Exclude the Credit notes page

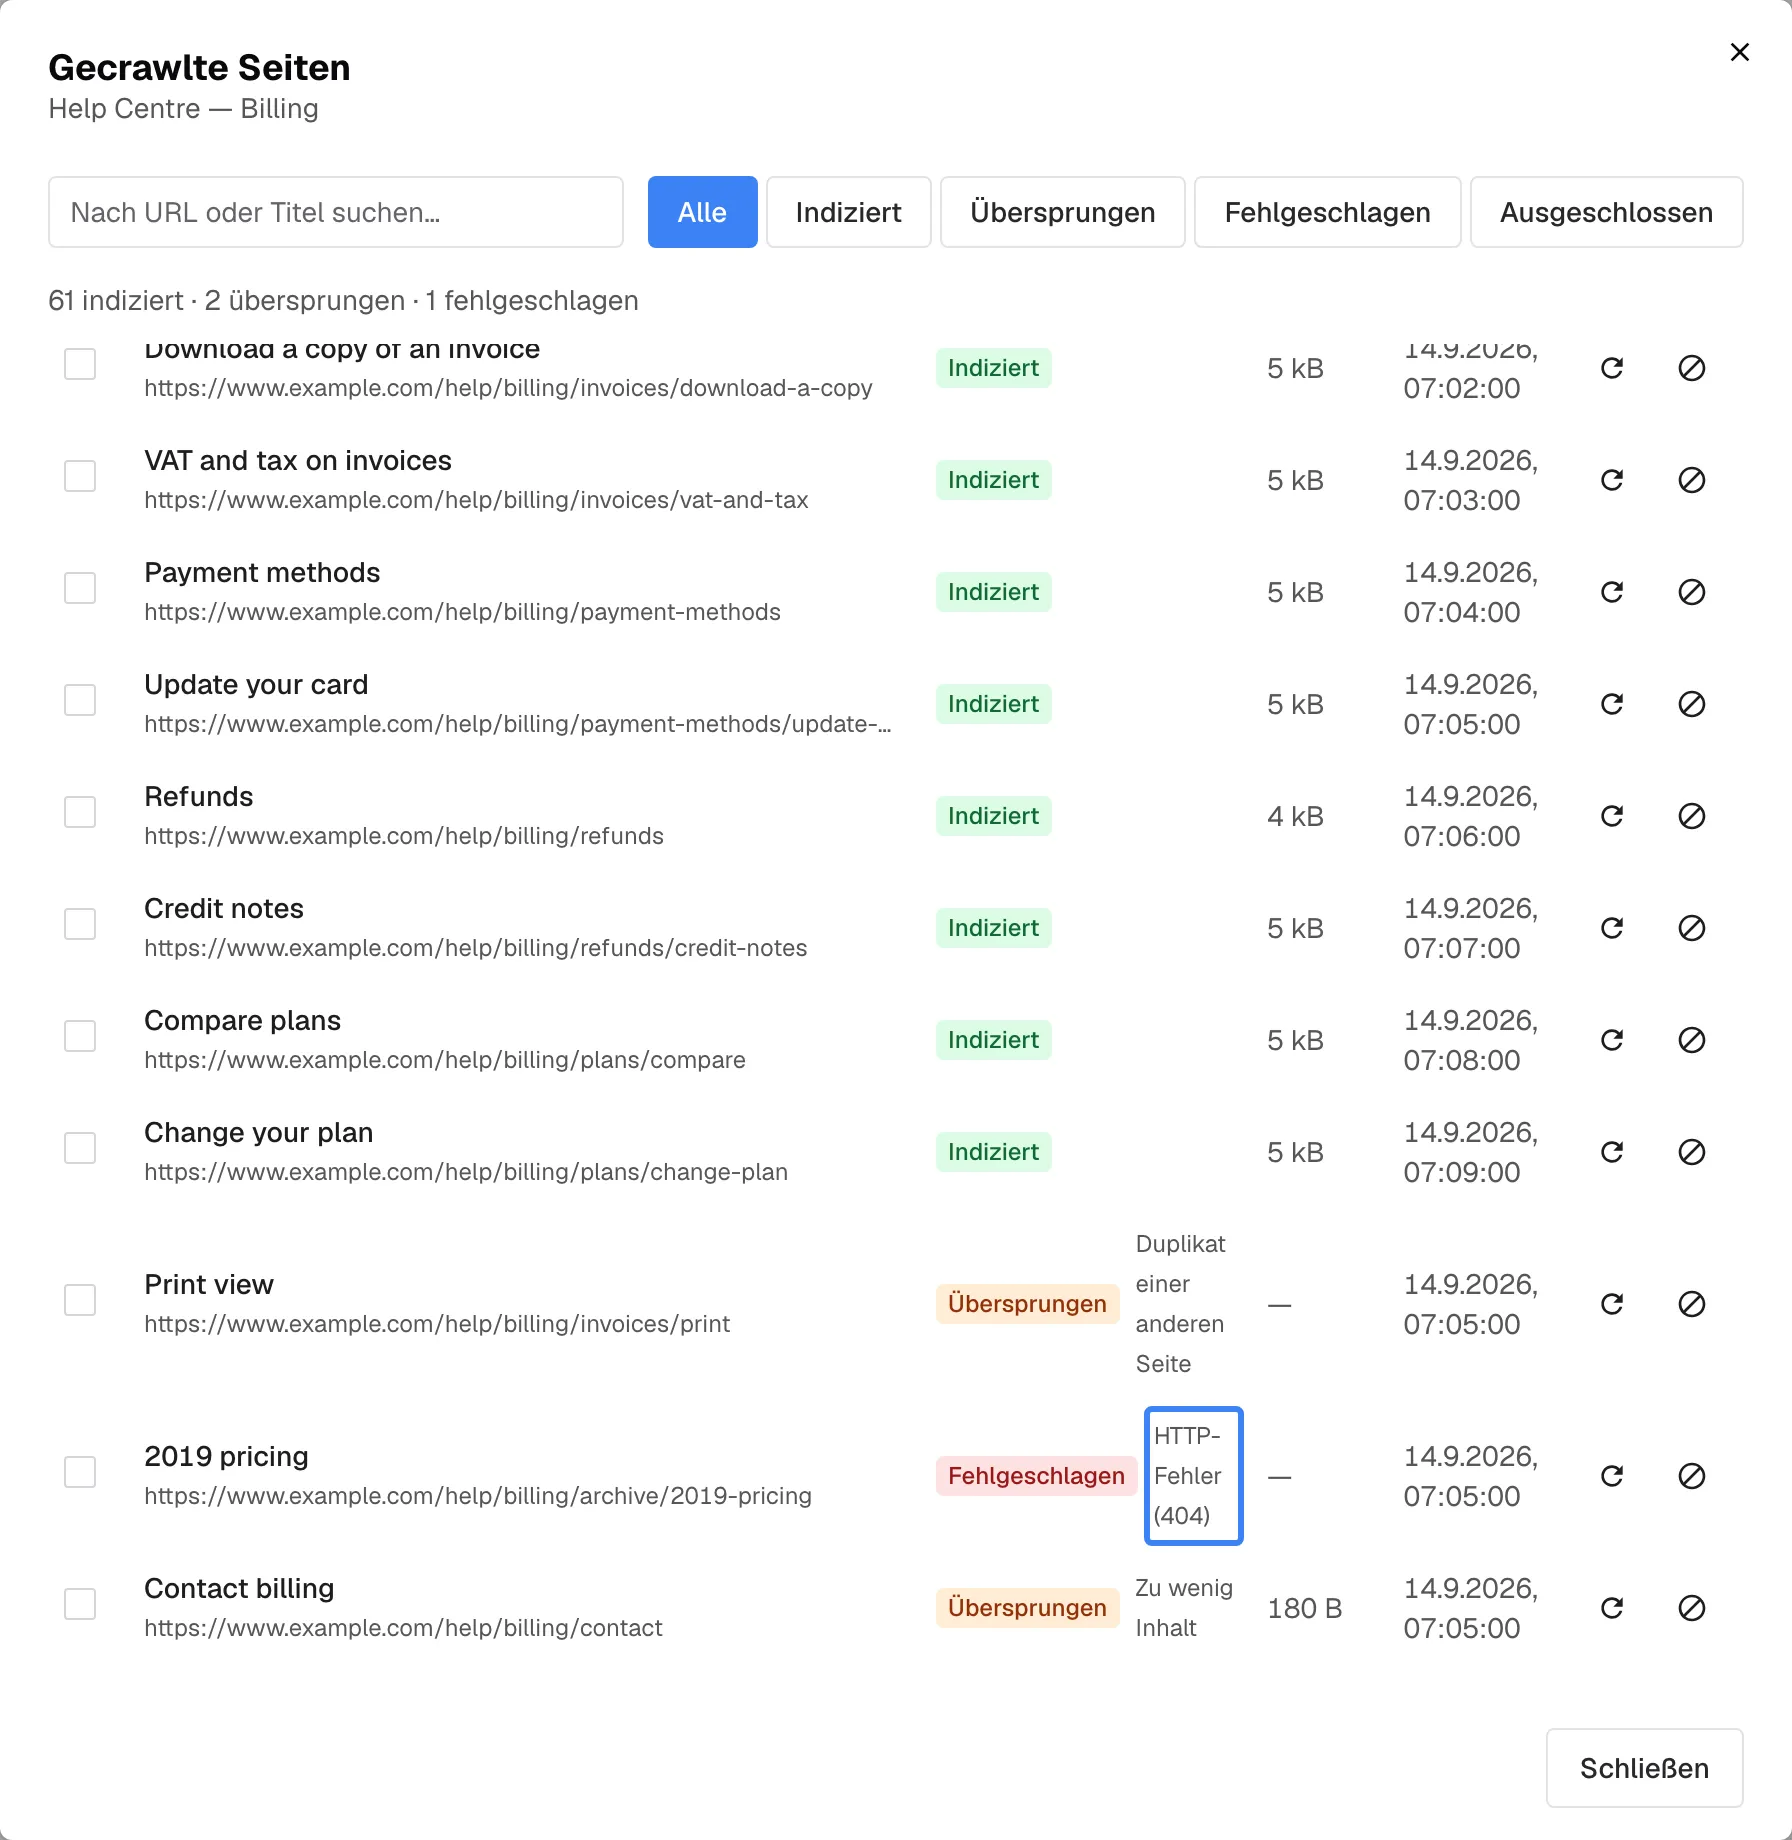[x=1691, y=928]
